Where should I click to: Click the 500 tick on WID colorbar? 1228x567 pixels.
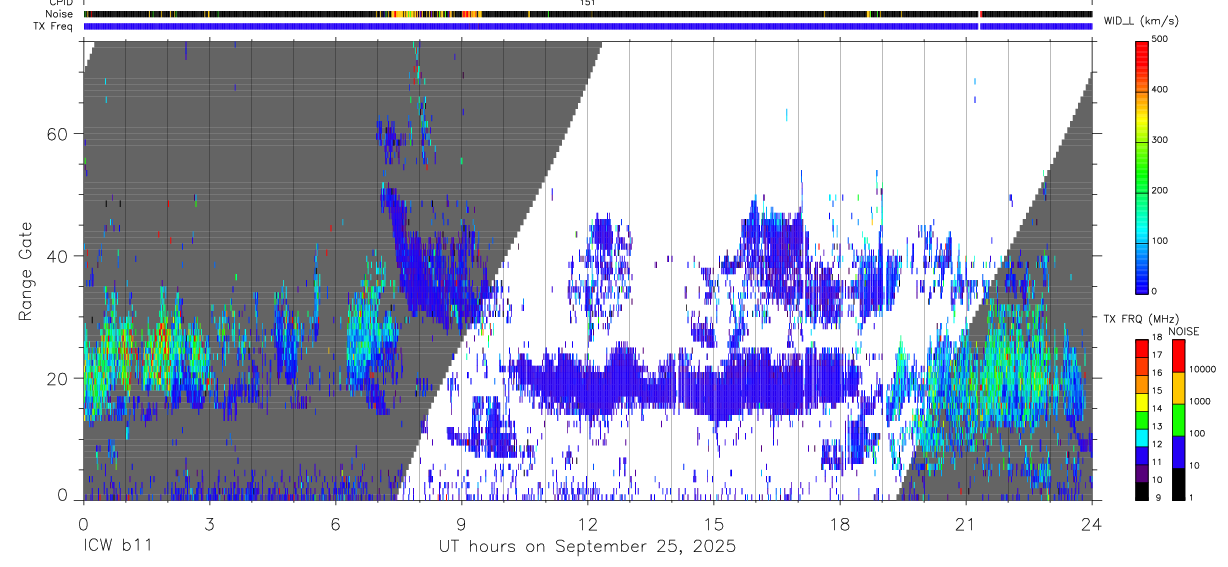point(1162,39)
